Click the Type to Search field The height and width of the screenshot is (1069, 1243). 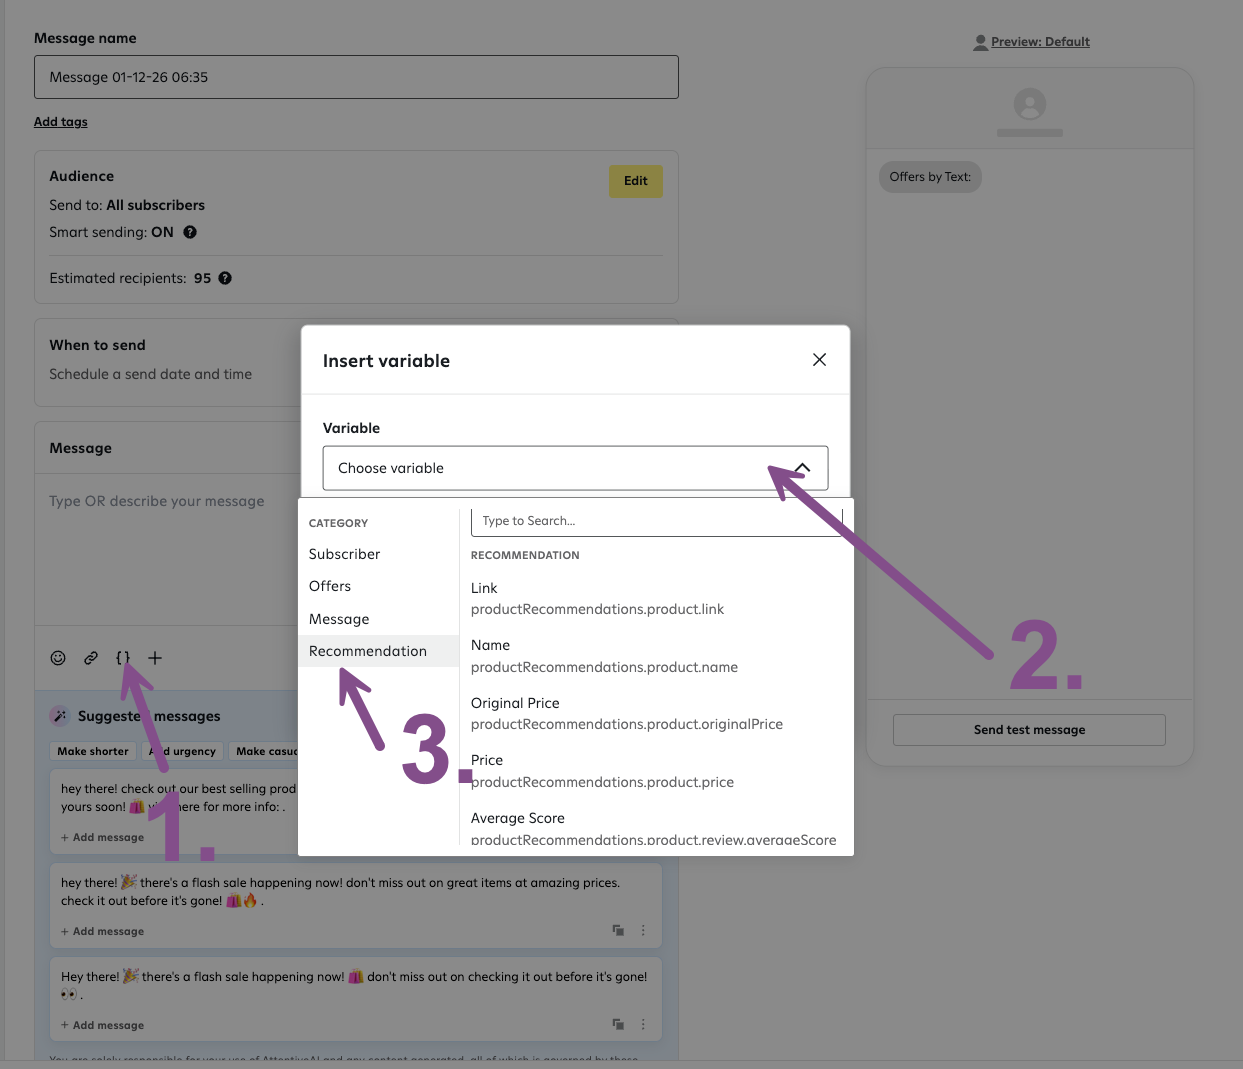coord(655,521)
